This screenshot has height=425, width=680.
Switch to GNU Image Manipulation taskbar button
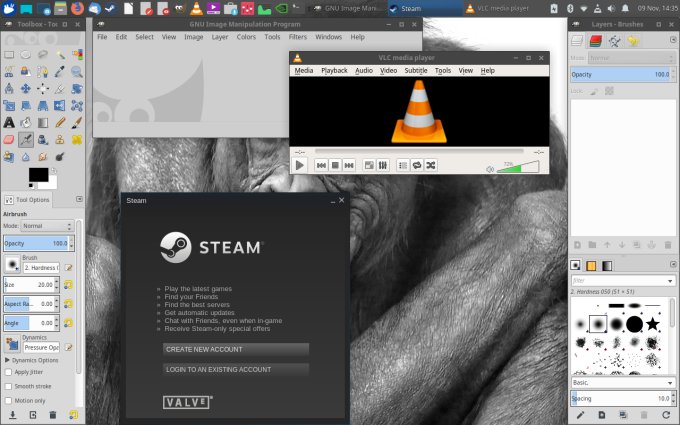coord(348,8)
